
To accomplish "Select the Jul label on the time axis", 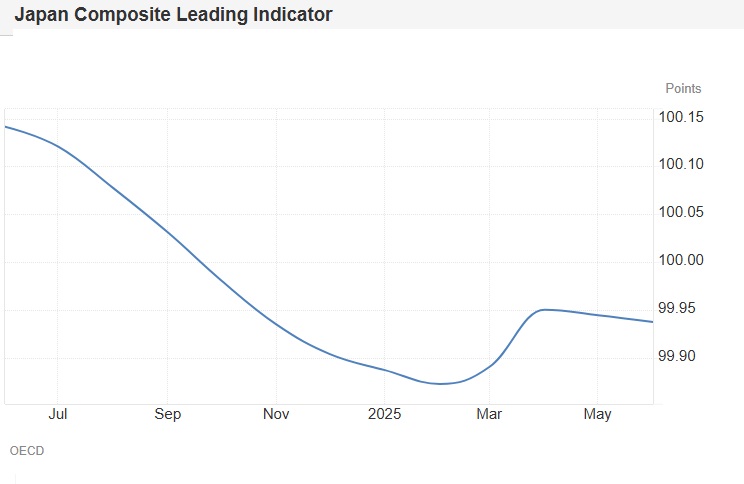I will (57, 414).
